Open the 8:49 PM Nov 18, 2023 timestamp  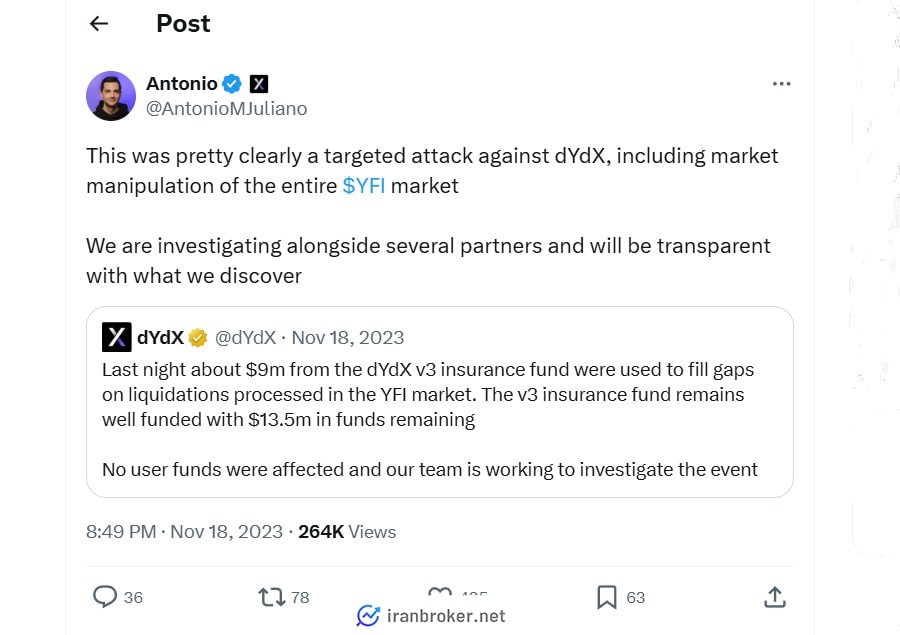pos(184,532)
